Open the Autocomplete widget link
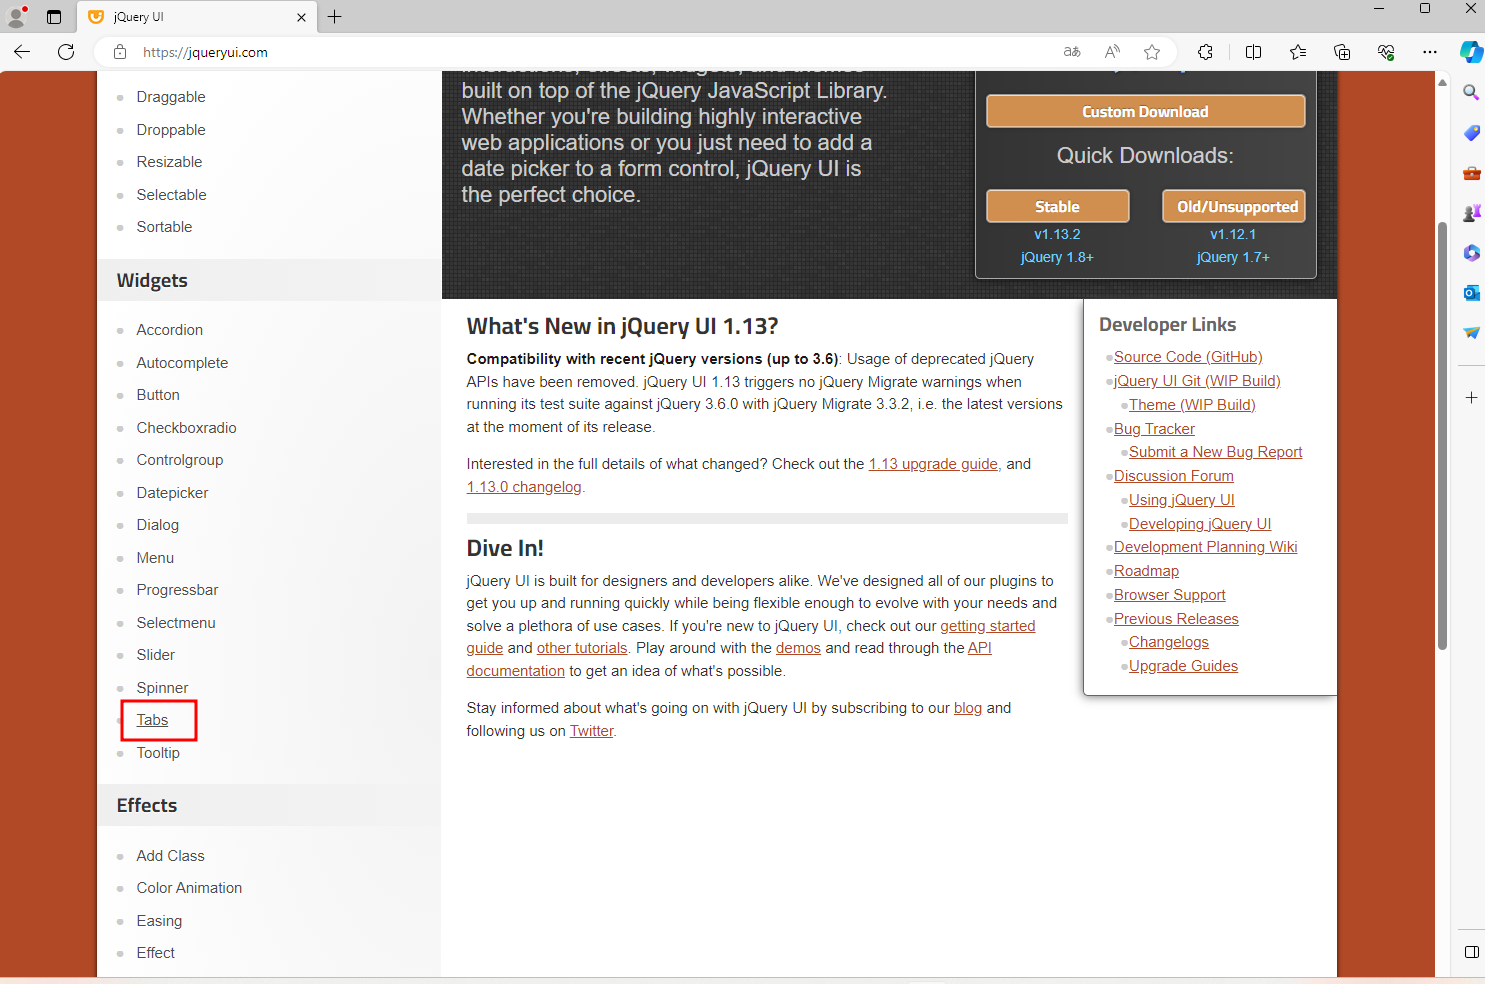The width and height of the screenshot is (1485, 984). coord(182,363)
